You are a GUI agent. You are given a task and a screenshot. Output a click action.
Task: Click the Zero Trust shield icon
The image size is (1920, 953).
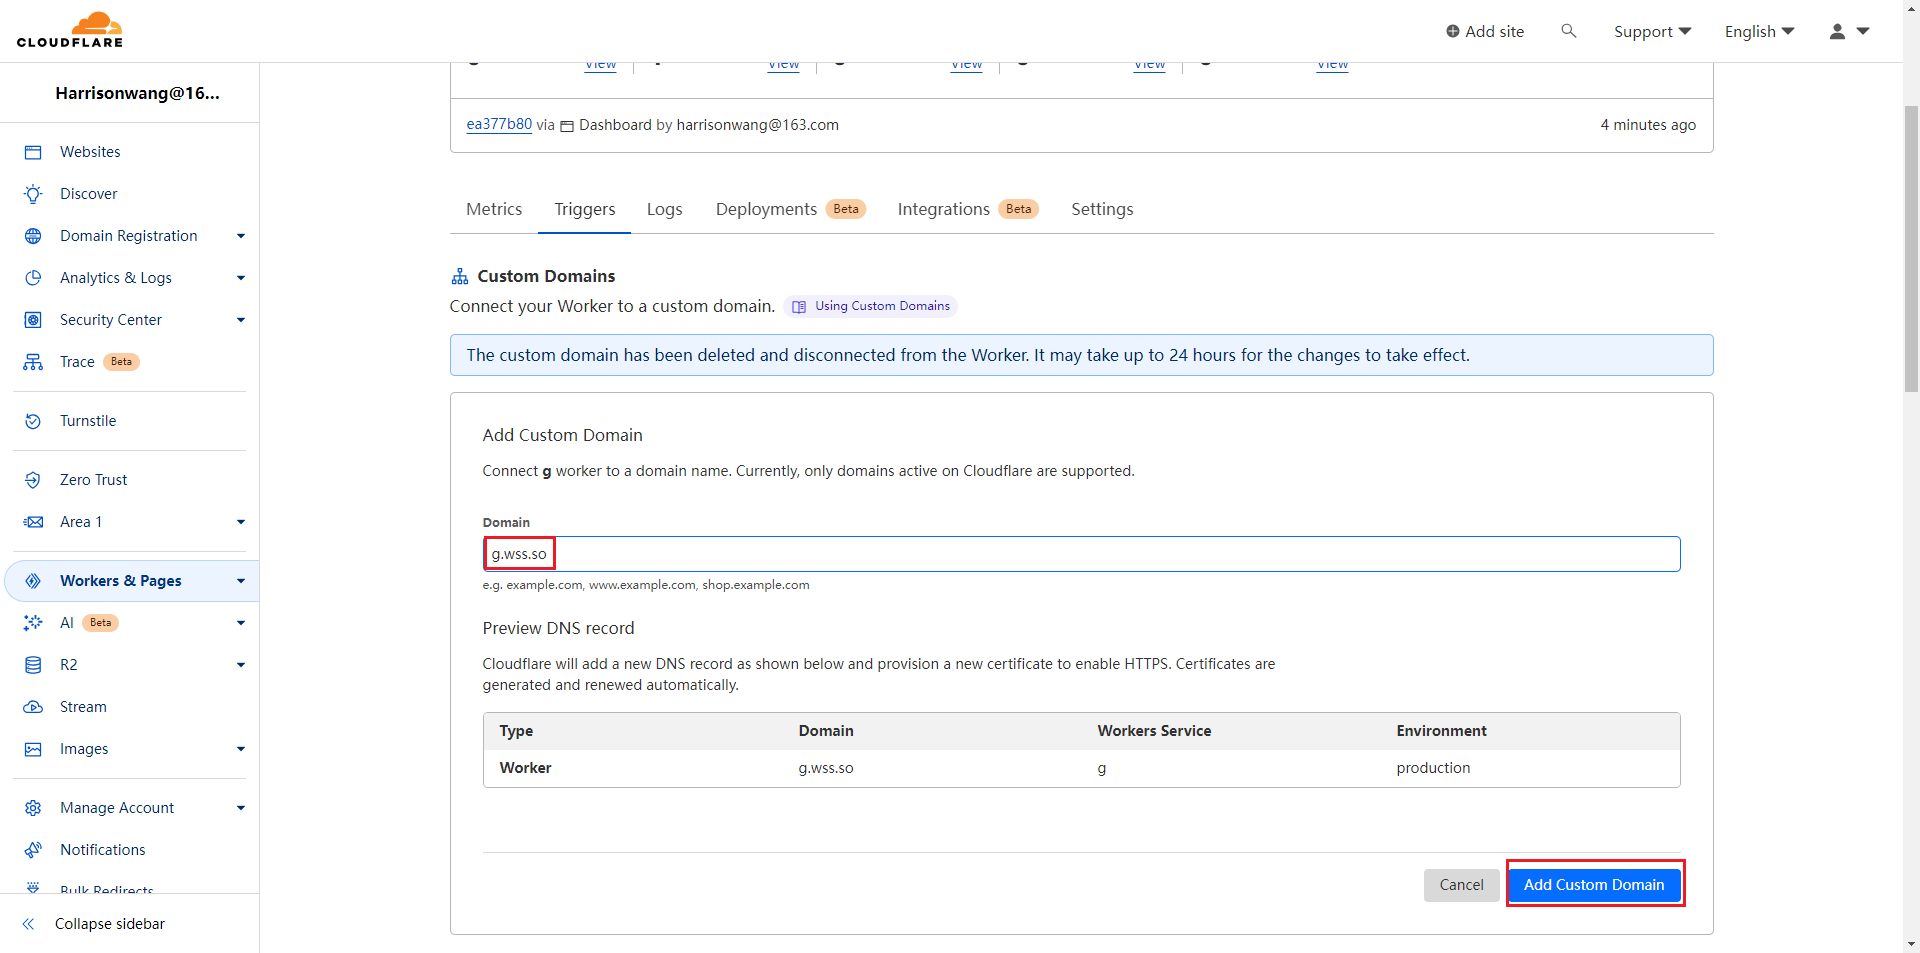point(33,480)
